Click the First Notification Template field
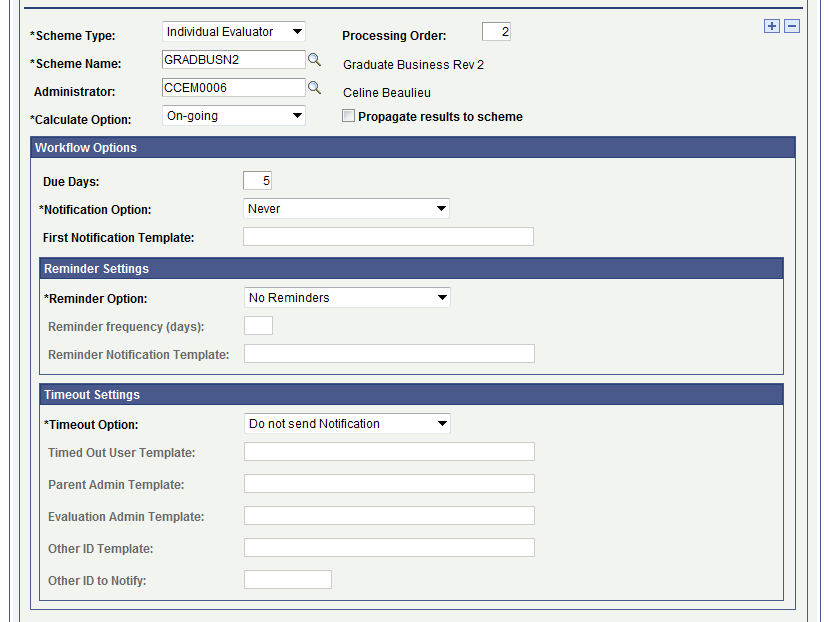The height and width of the screenshot is (622, 830). click(x=388, y=236)
